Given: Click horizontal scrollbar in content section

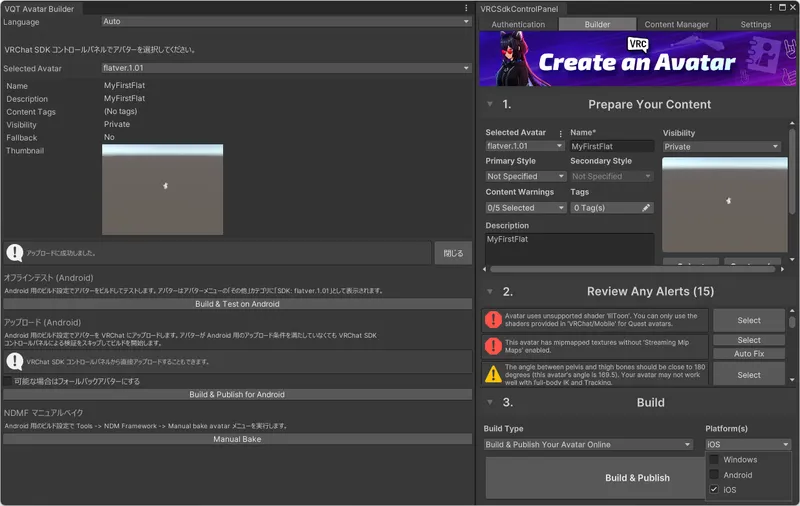Looking at the screenshot, I should pyautogui.click(x=633, y=269).
